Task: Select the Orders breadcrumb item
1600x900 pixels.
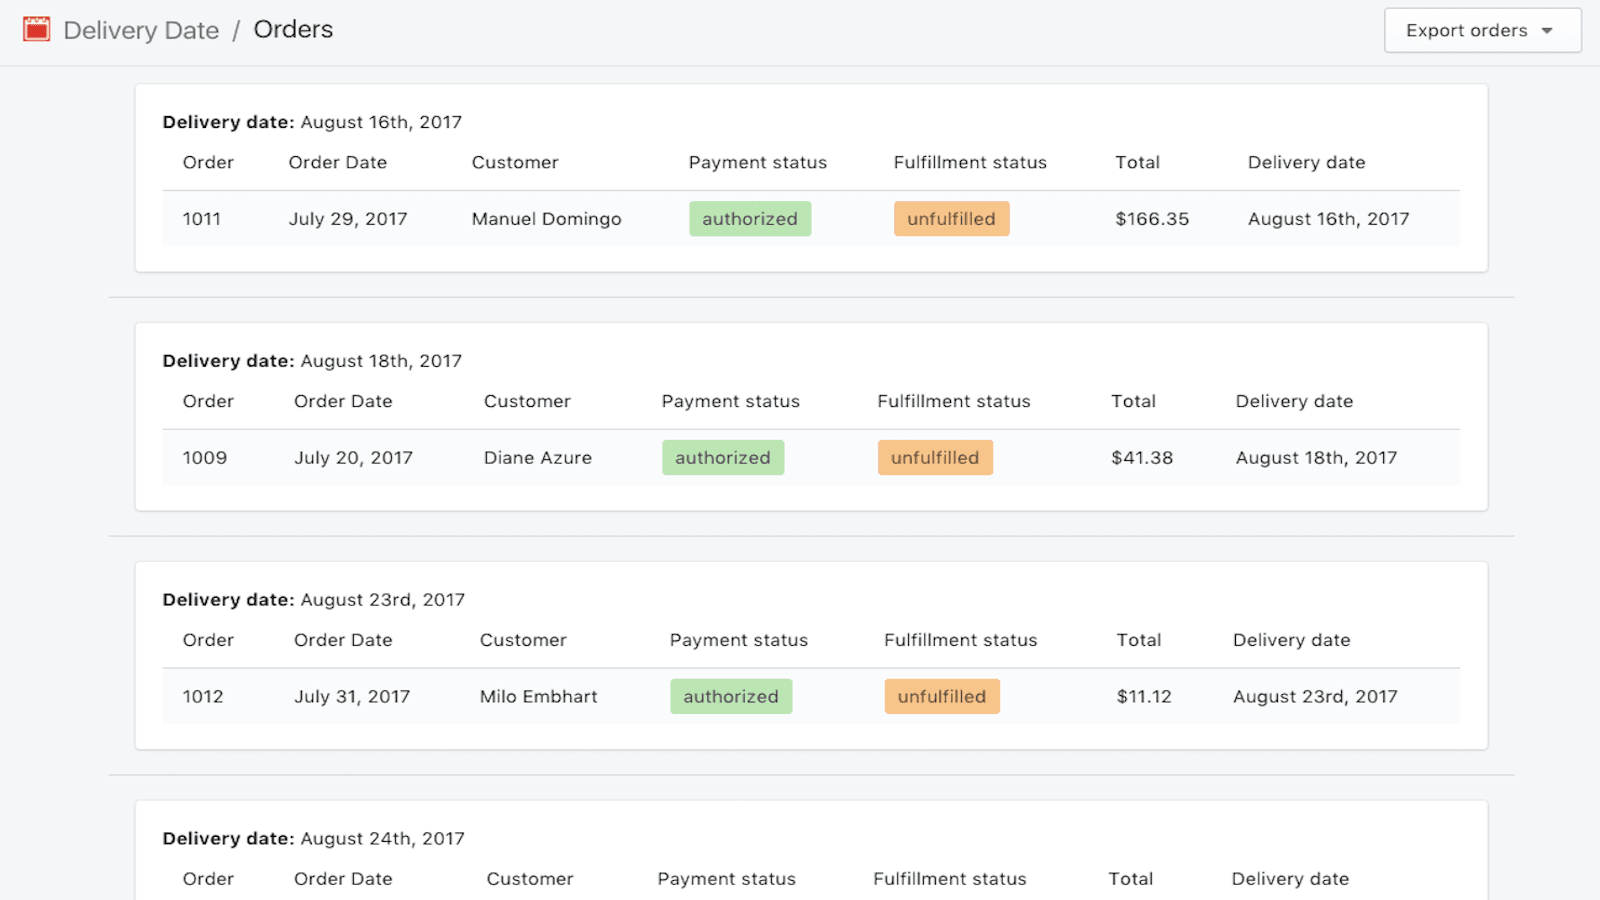Action: coord(293,29)
